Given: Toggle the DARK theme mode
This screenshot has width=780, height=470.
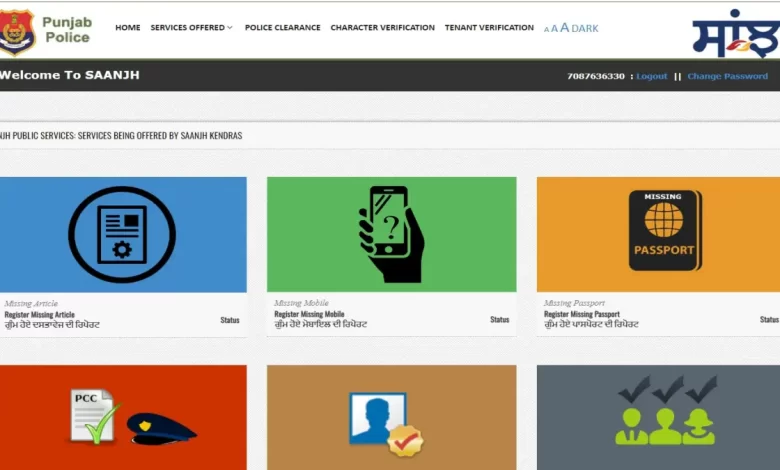Looking at the screenshot, I should click(585, 29).
